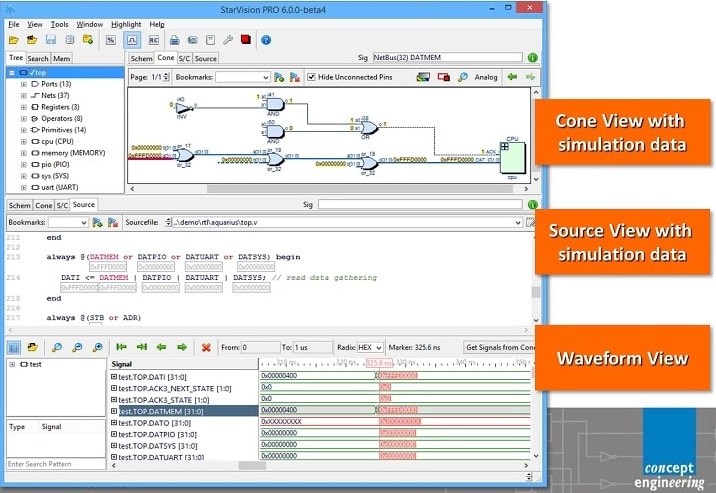This screenshot has width=716, height=493.
Task: Click the Page spinner arrows
Action: (166, 77)
